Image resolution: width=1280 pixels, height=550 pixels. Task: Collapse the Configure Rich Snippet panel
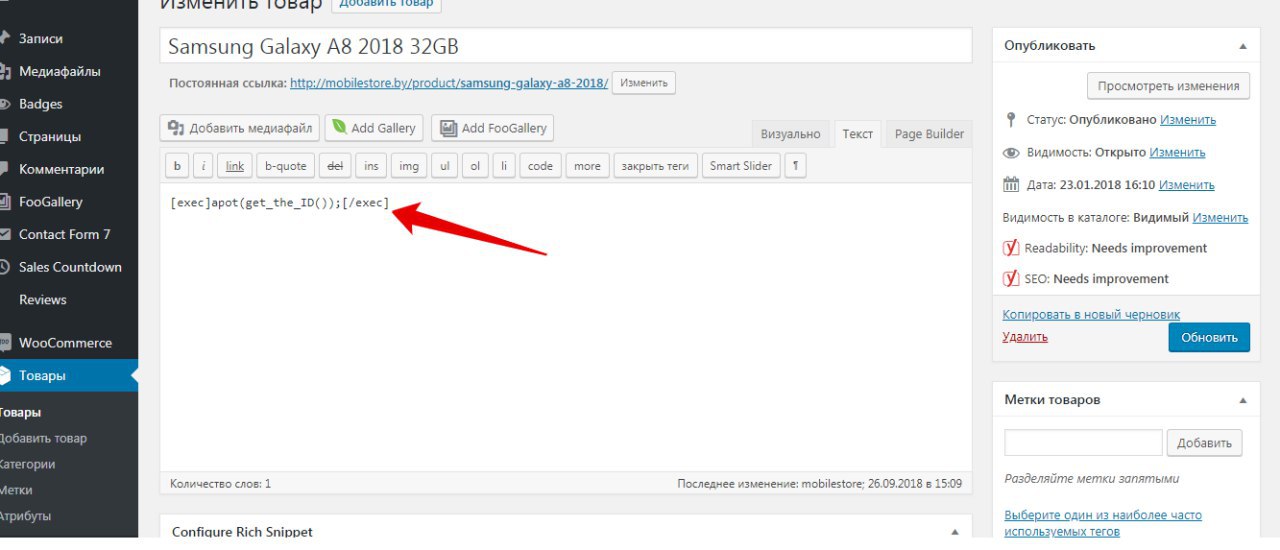954,532
